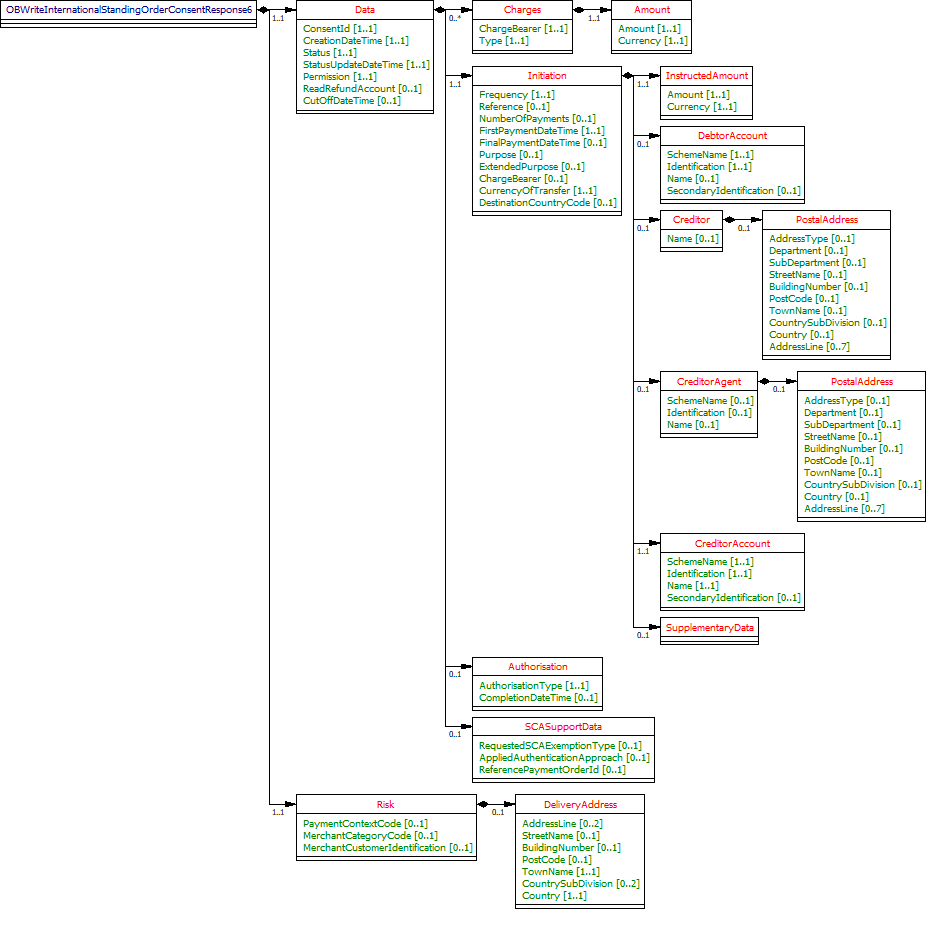Expand the 0..1 connector for Authorisation
Viewport: 926px width, 926px height.
tap(454, 673)
